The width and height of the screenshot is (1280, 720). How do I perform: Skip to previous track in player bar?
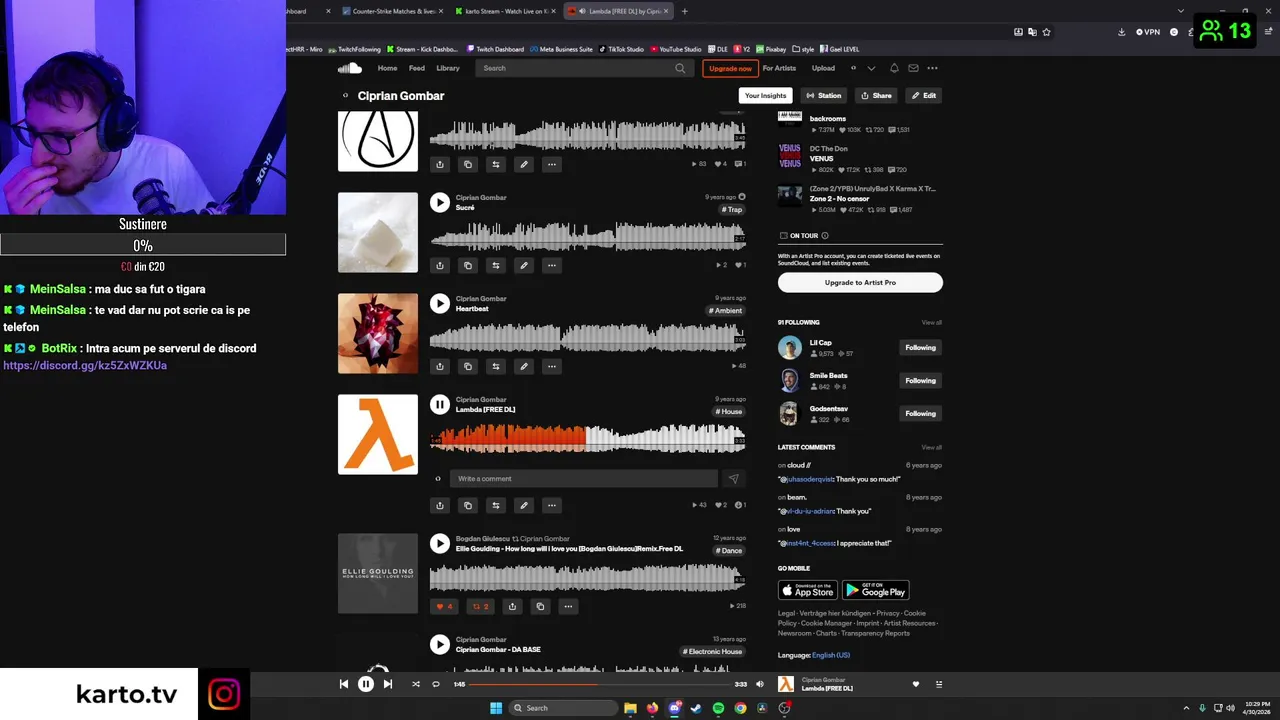[x=343, y=684]
